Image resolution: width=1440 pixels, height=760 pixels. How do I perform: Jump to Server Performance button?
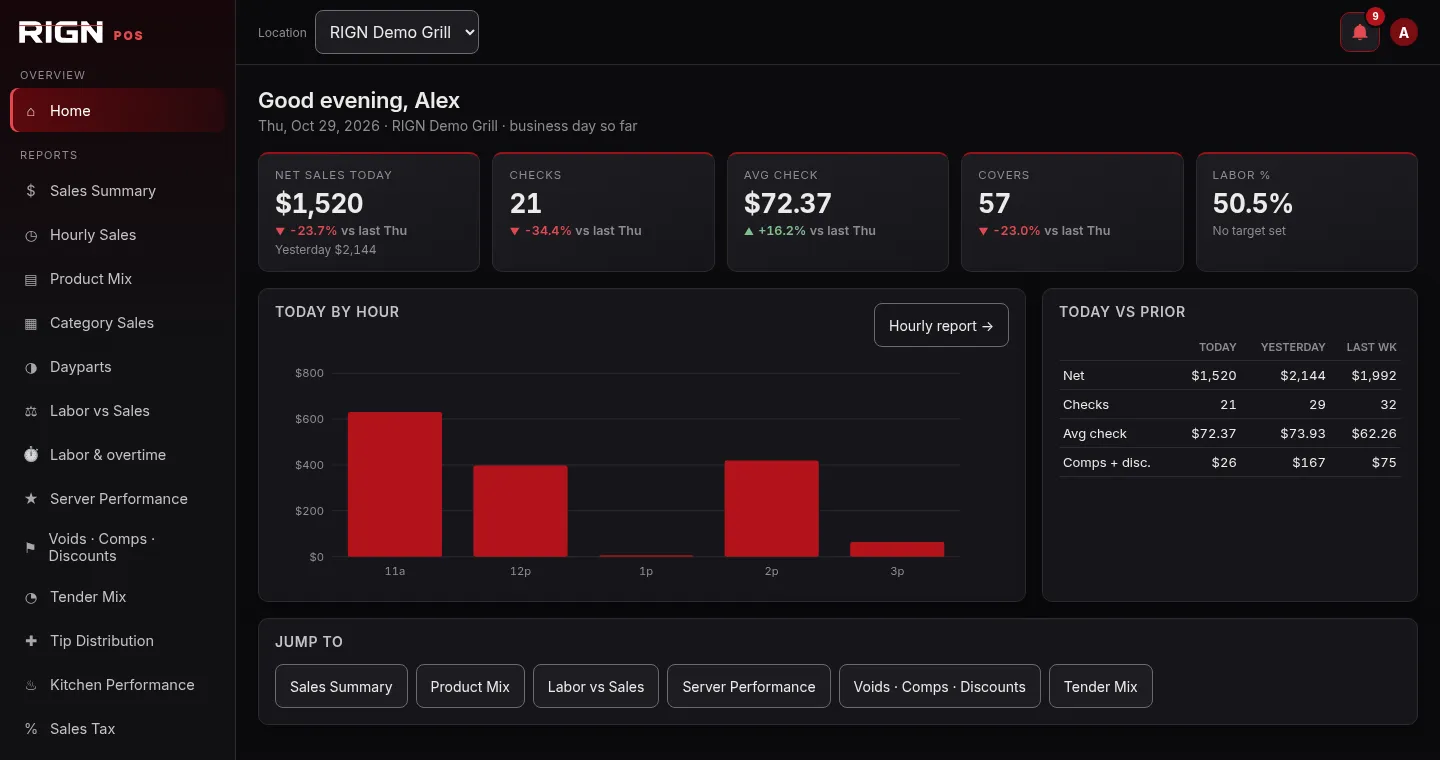coord(749,687)
